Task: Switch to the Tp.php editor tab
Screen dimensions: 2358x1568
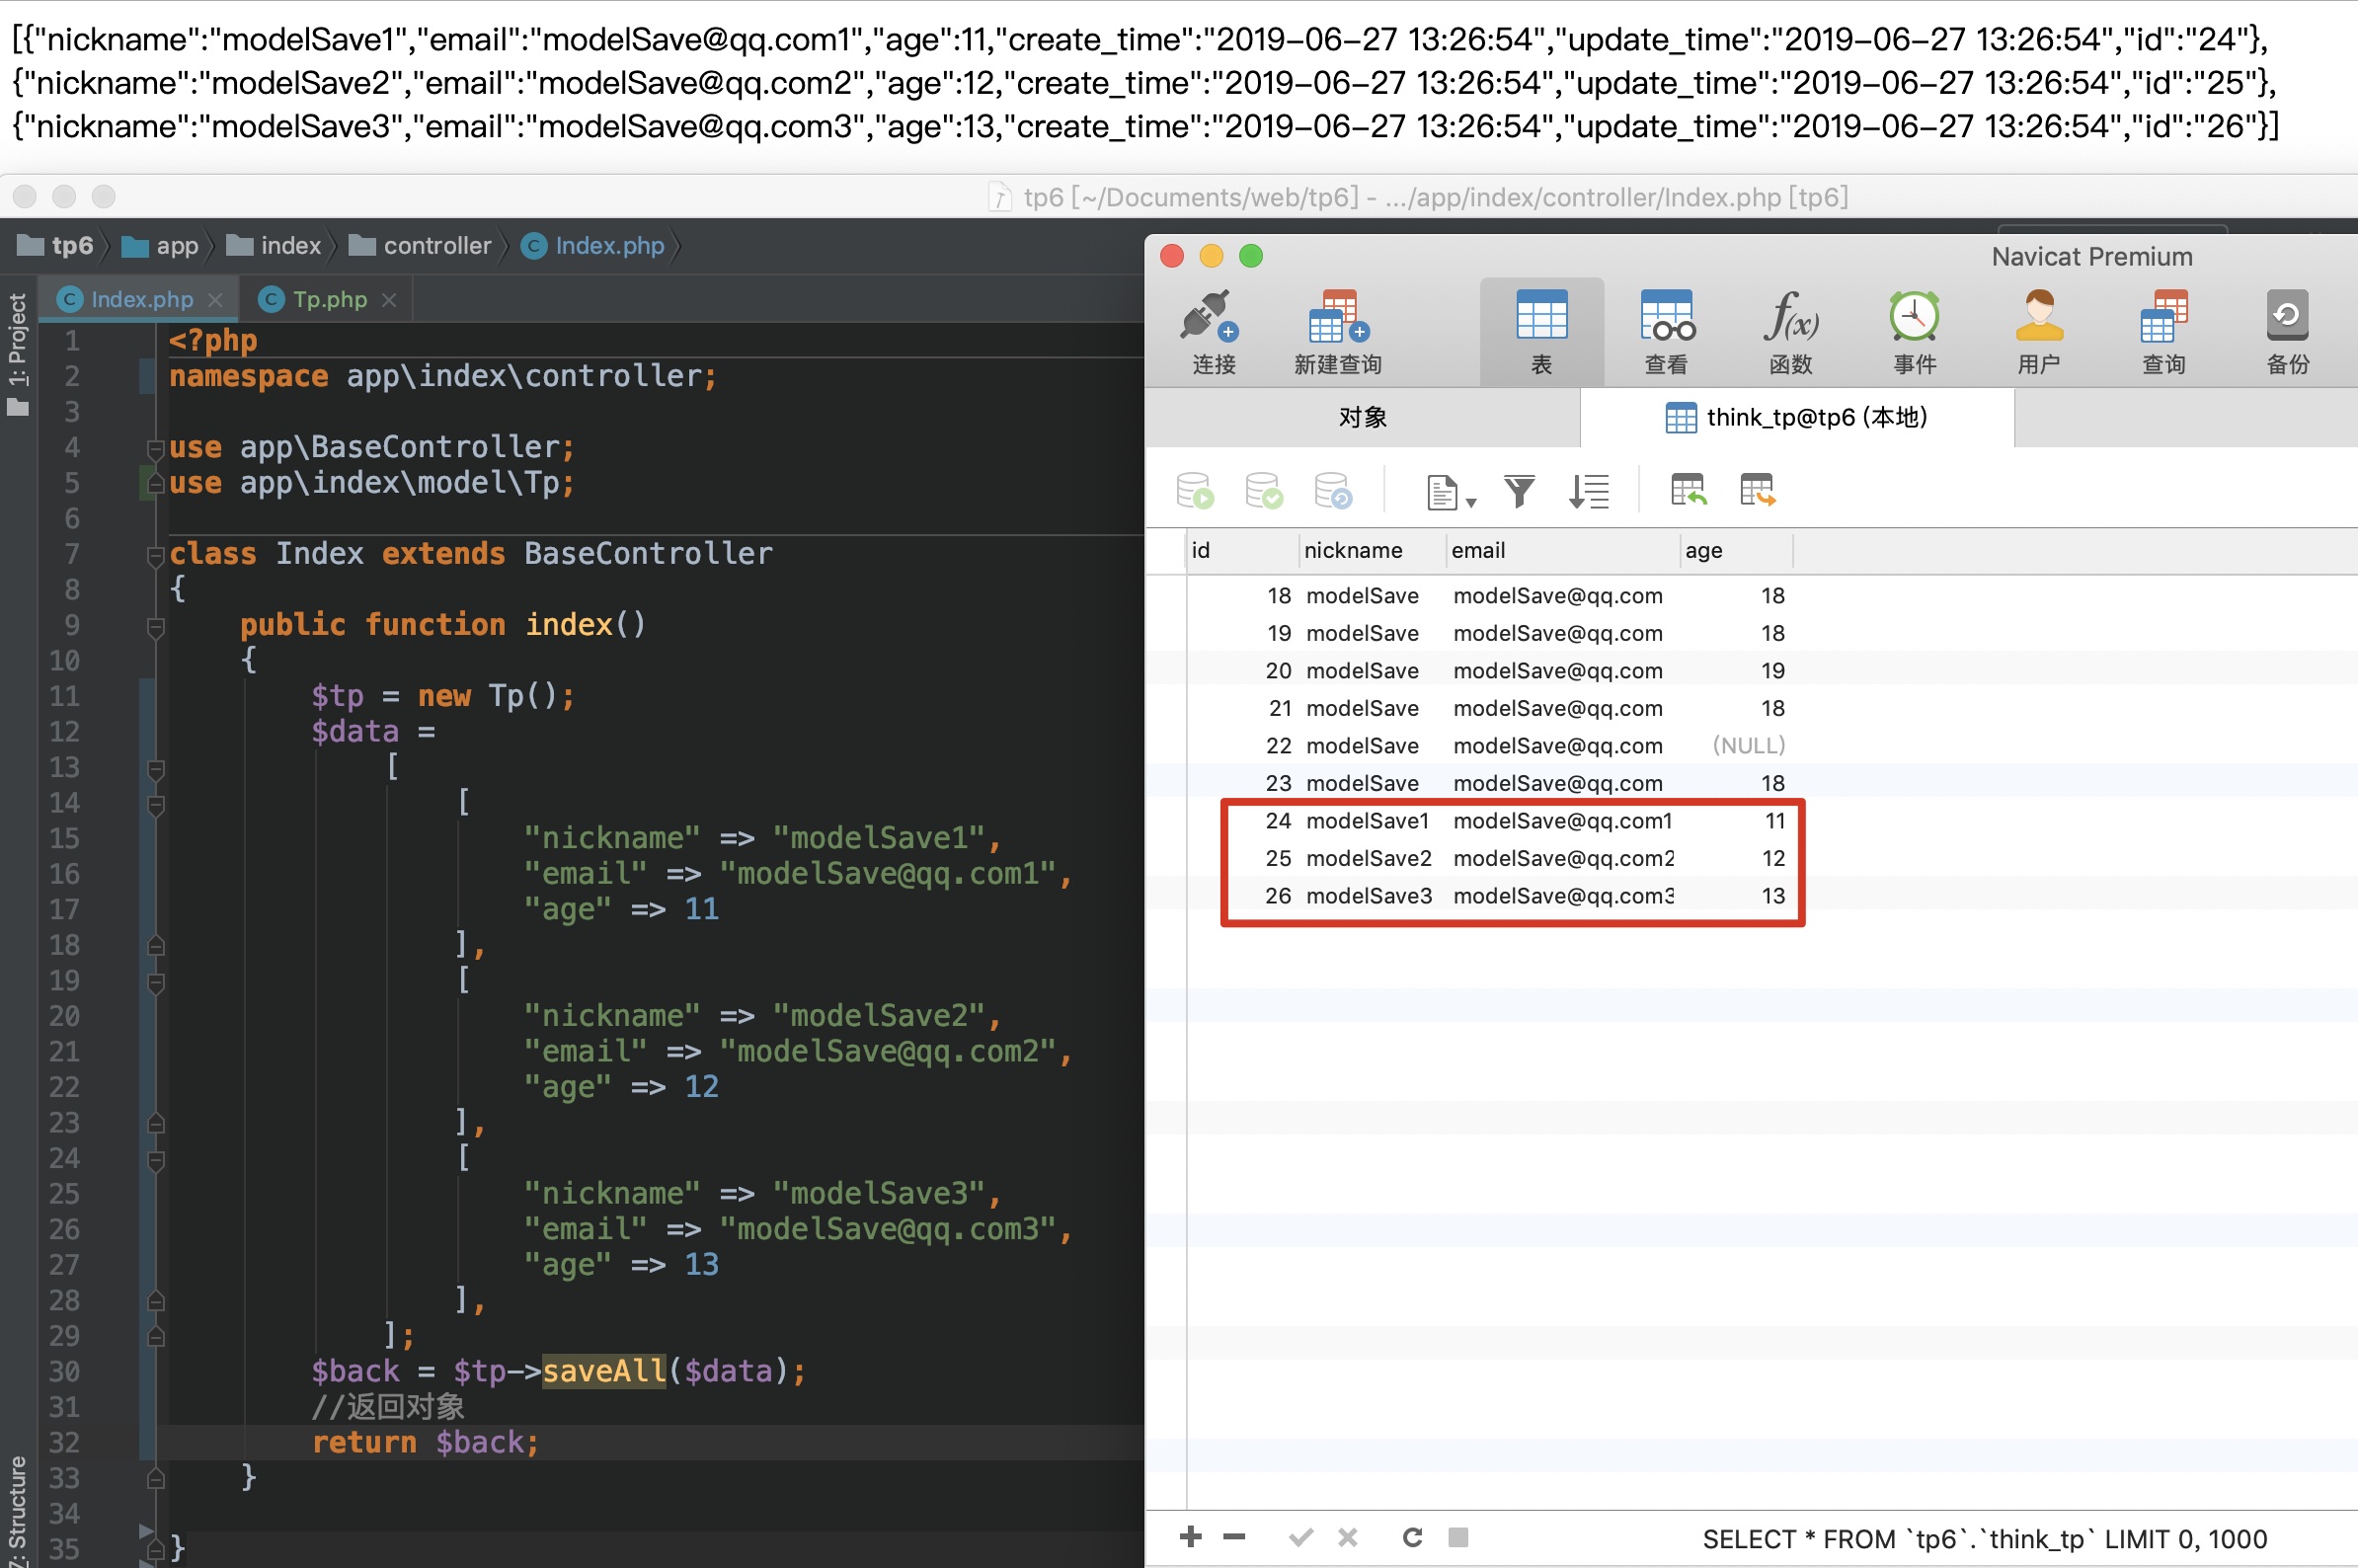Action: pyautogui.click(x=329, y=299)
